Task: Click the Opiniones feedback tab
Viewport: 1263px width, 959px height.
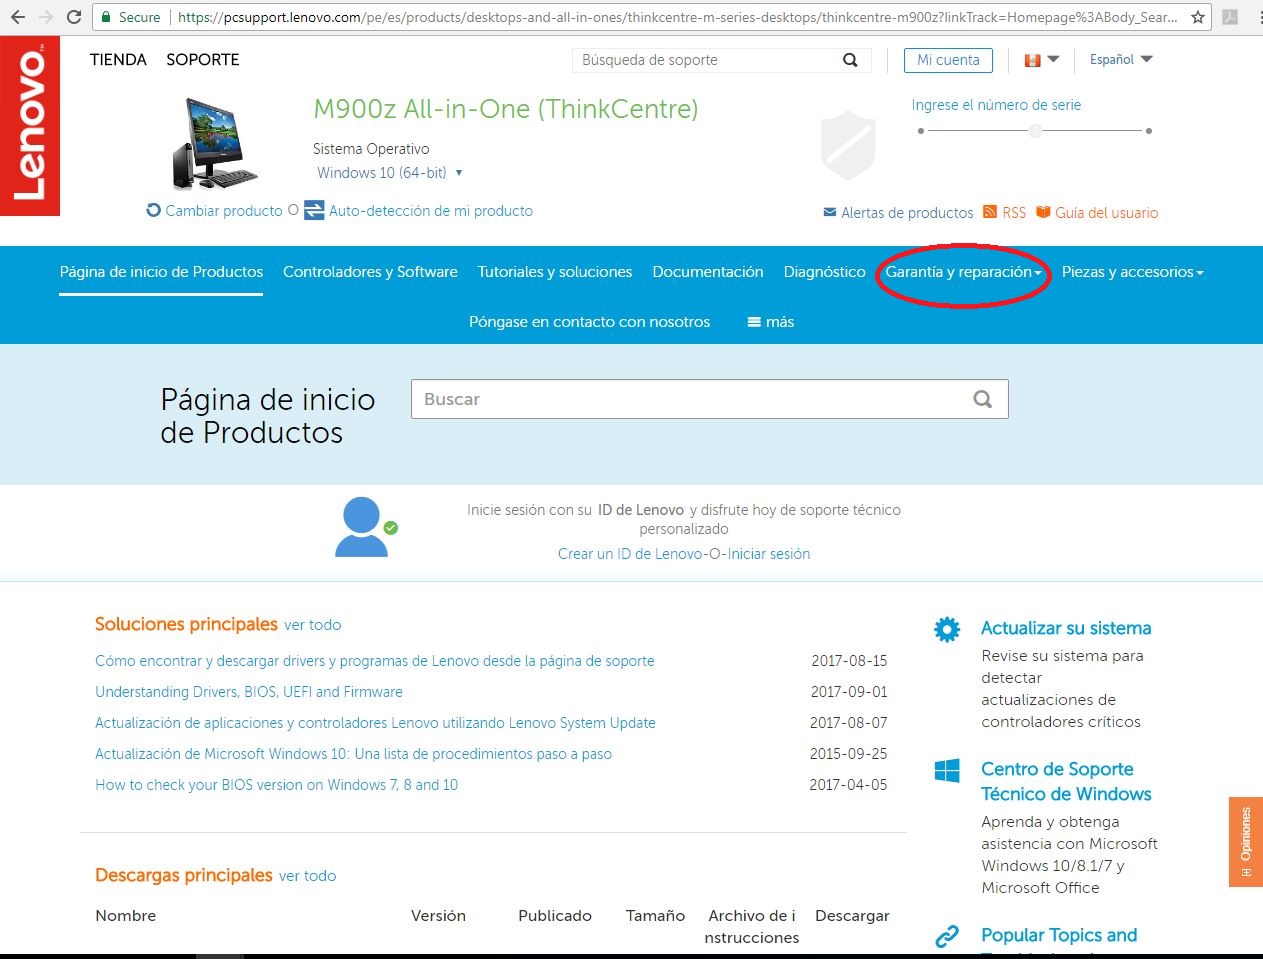Action: click(1245, 841)
